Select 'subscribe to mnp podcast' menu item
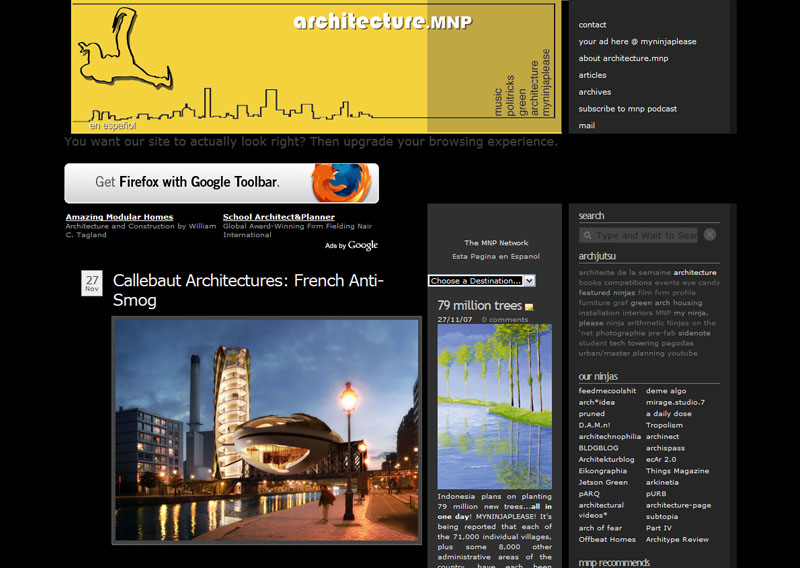This screenshot has height=568, width=800. click(x=627, y=109)
